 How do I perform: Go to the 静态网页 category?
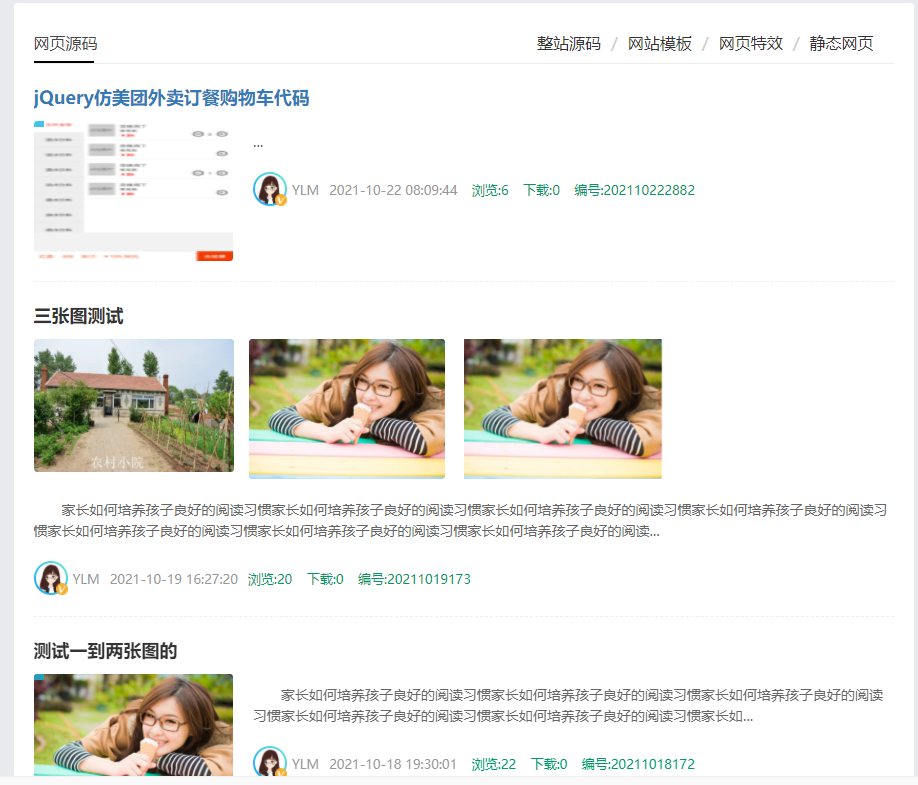(841, 44)
